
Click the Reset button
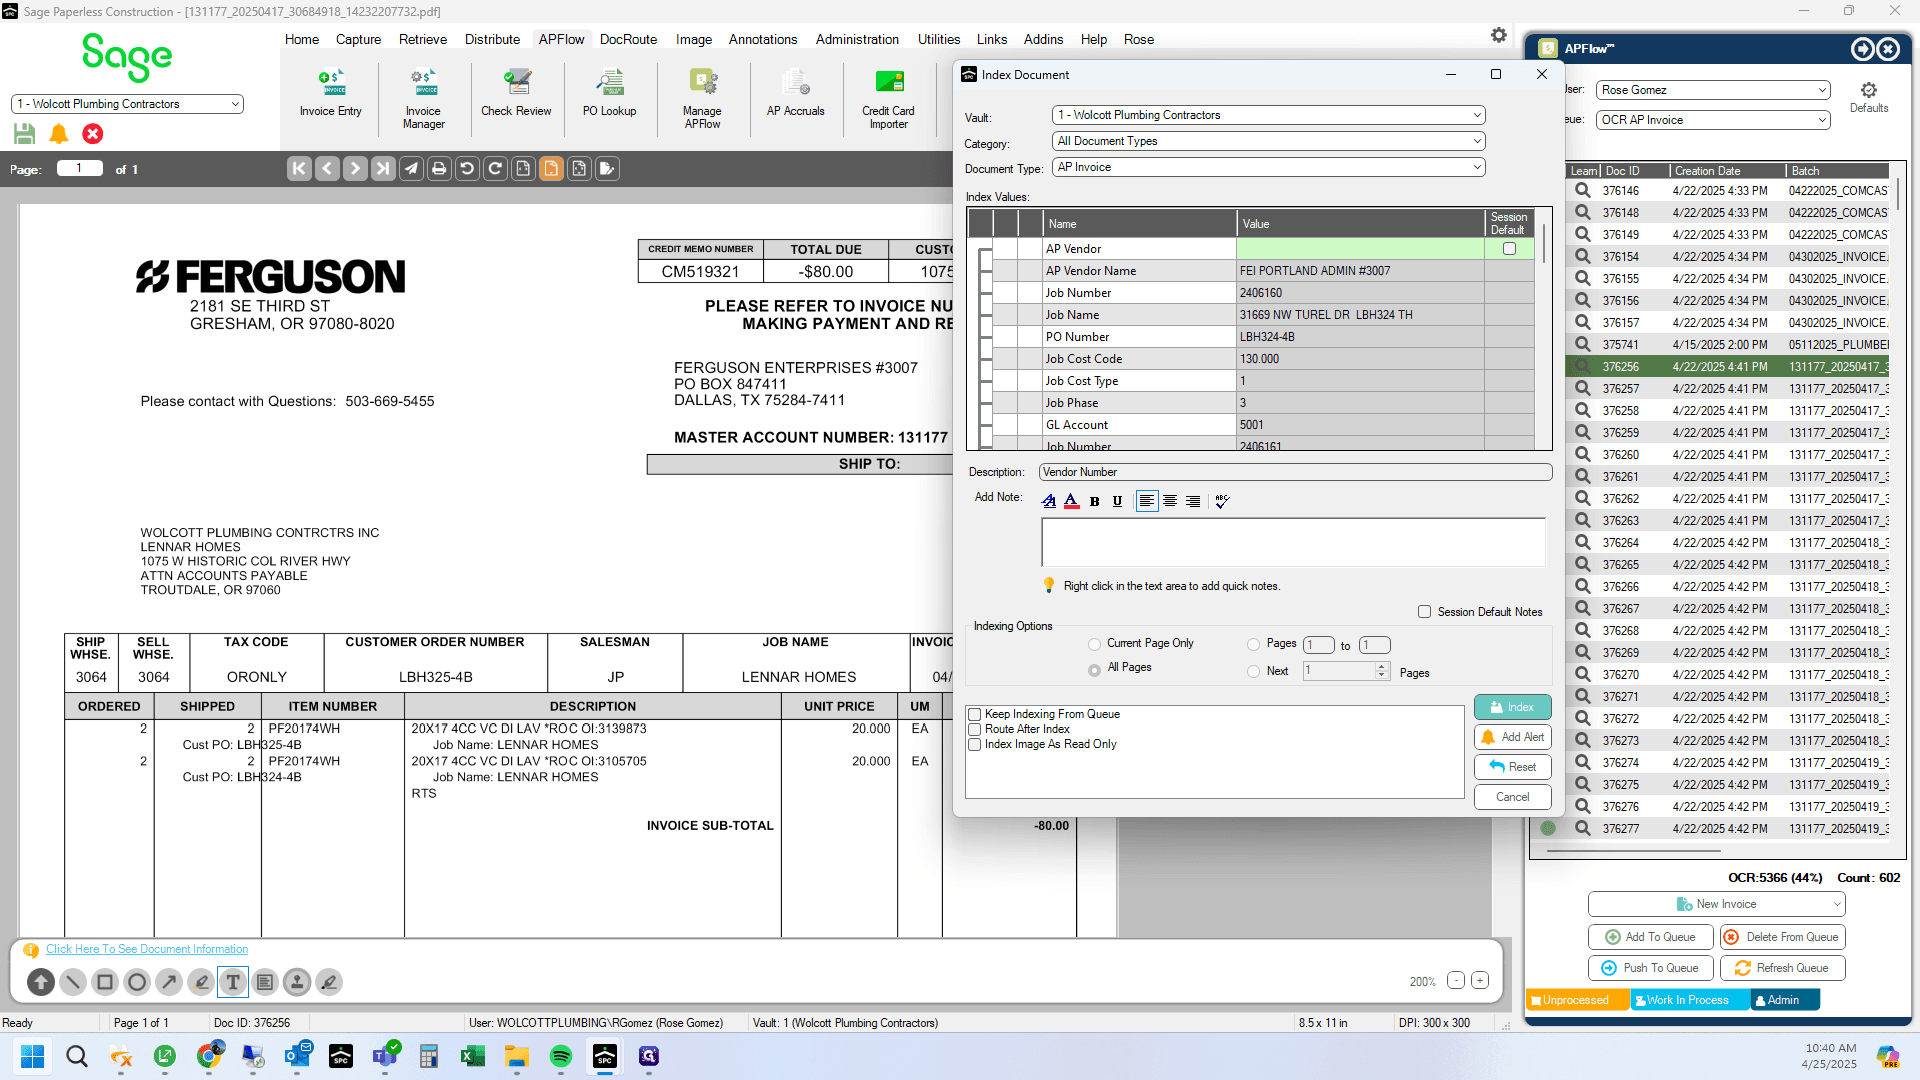pos(1512,767)
